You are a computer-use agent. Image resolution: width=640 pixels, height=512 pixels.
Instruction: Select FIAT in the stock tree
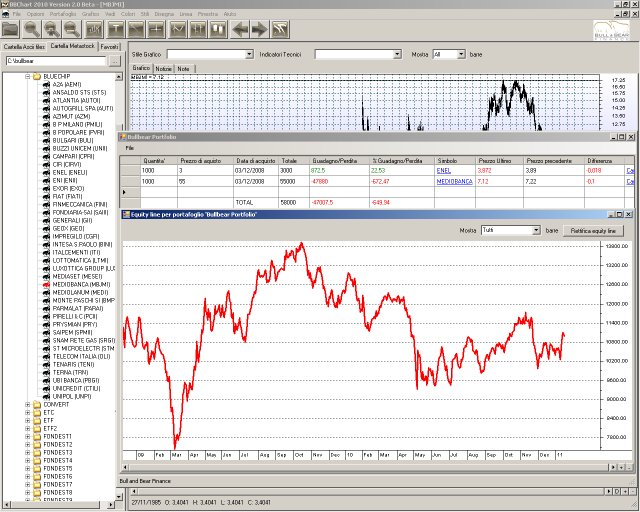(x=67, y=196)
